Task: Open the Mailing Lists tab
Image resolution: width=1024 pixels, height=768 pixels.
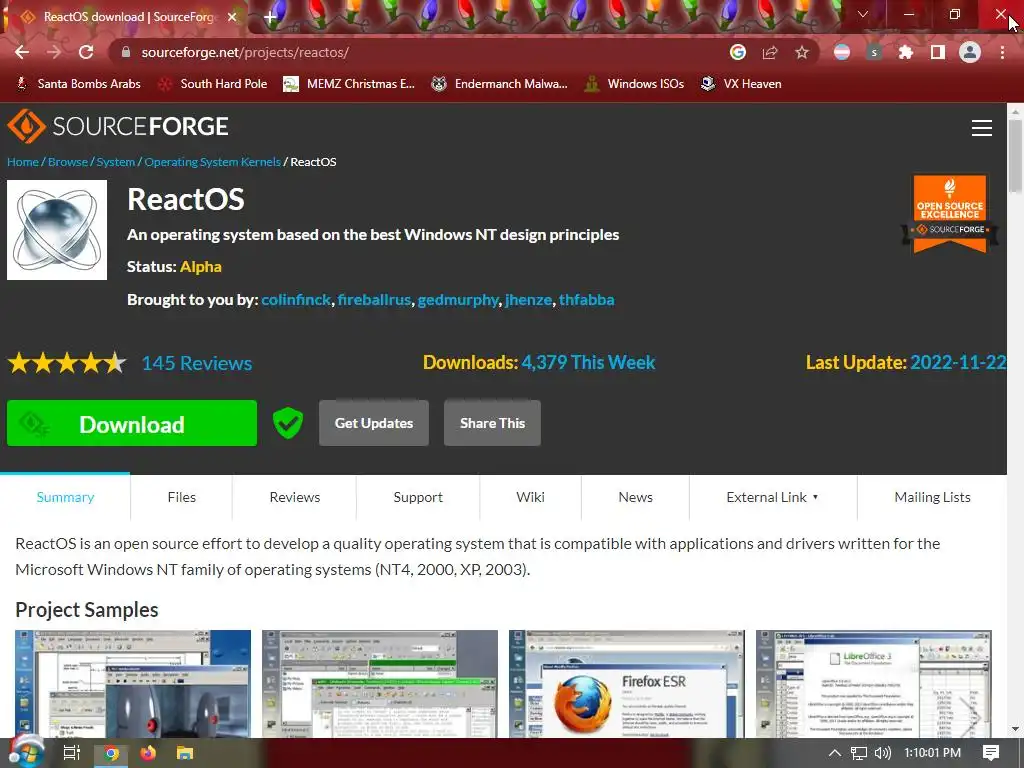Action: 932,497
